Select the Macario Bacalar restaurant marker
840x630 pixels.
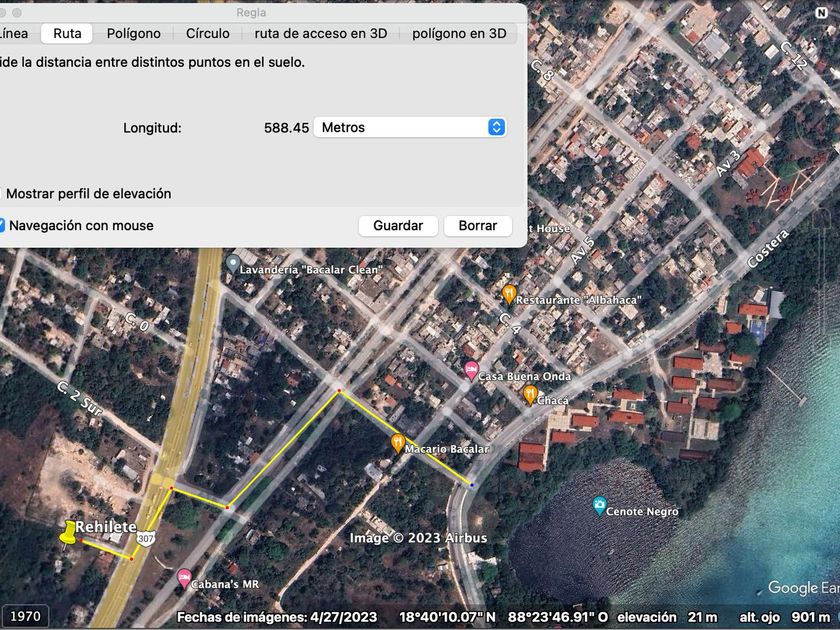coord(397,443)
